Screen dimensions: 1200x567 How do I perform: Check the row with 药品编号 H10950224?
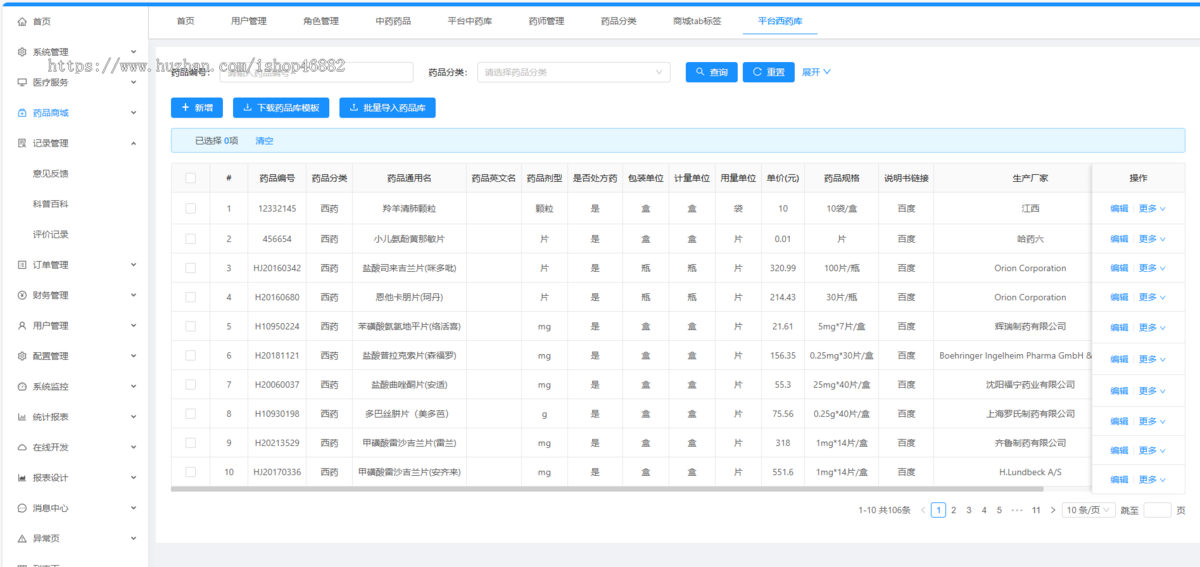click(190, 327)
